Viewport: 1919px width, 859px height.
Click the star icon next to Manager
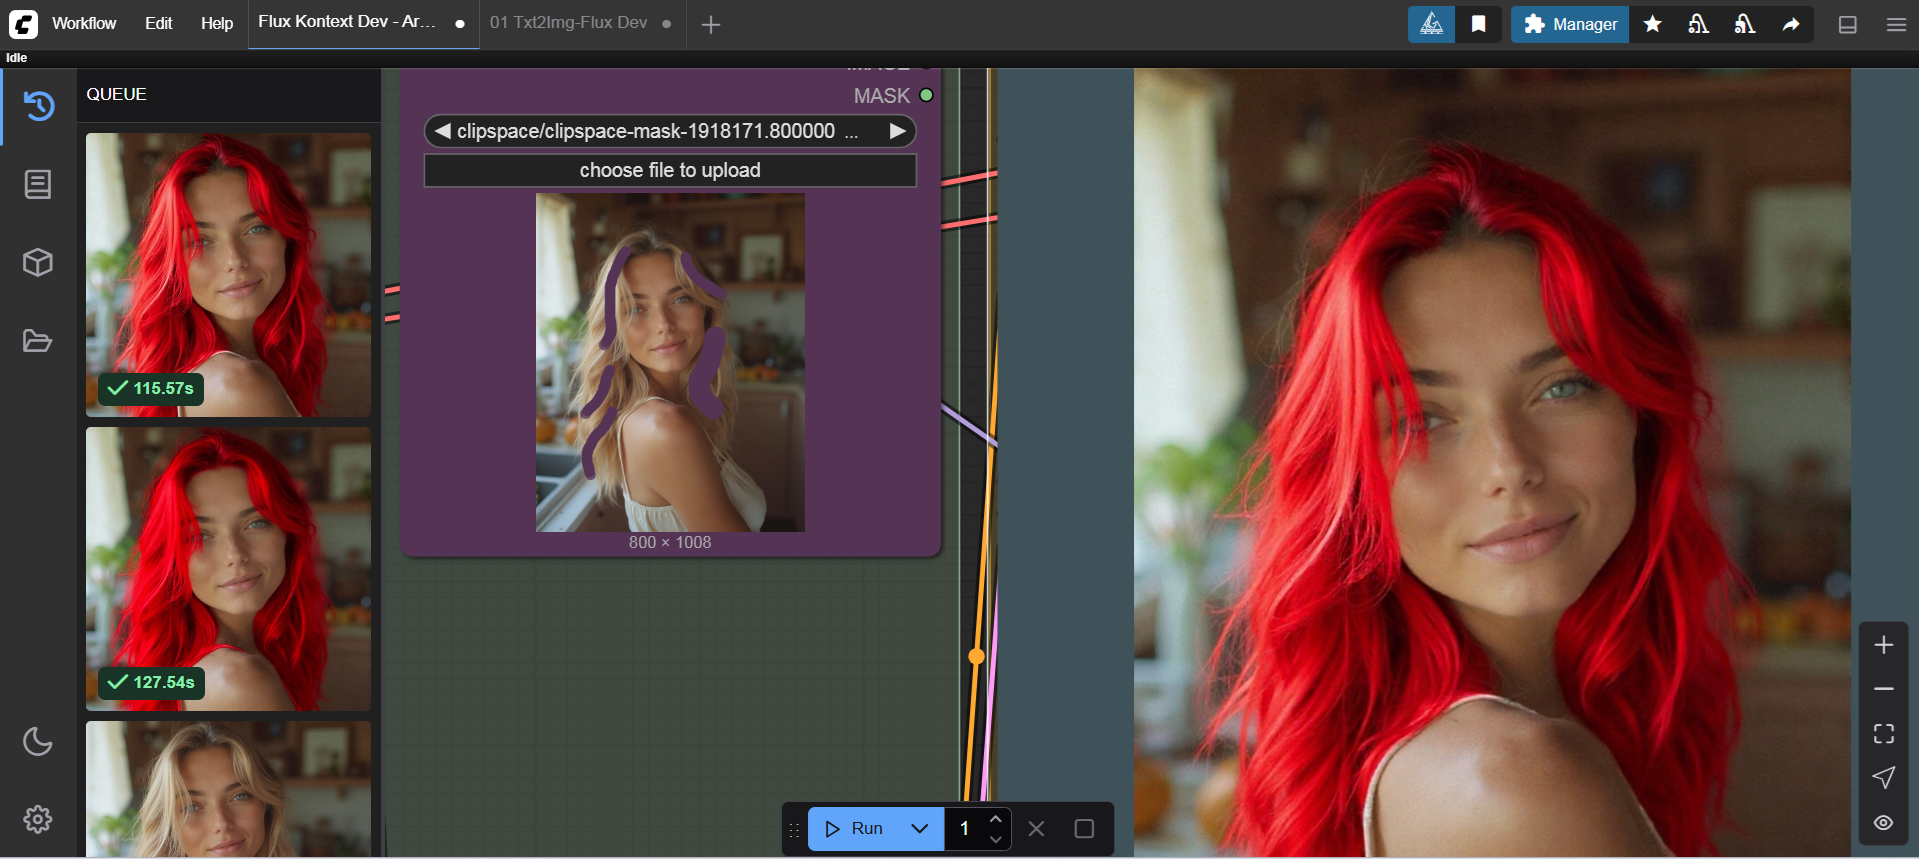coord(1652,24)
